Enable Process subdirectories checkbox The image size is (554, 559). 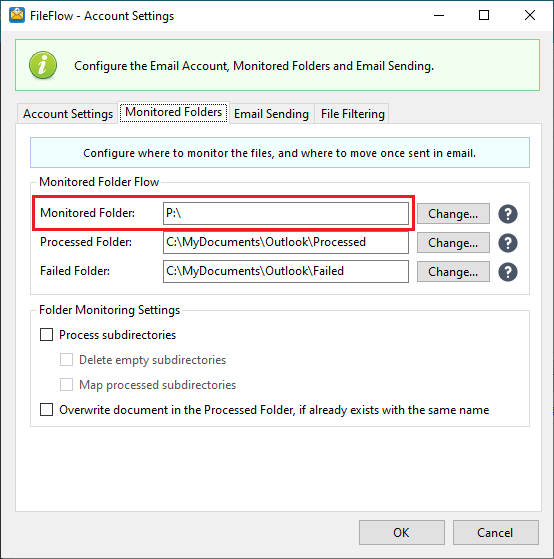click(46, 335)
